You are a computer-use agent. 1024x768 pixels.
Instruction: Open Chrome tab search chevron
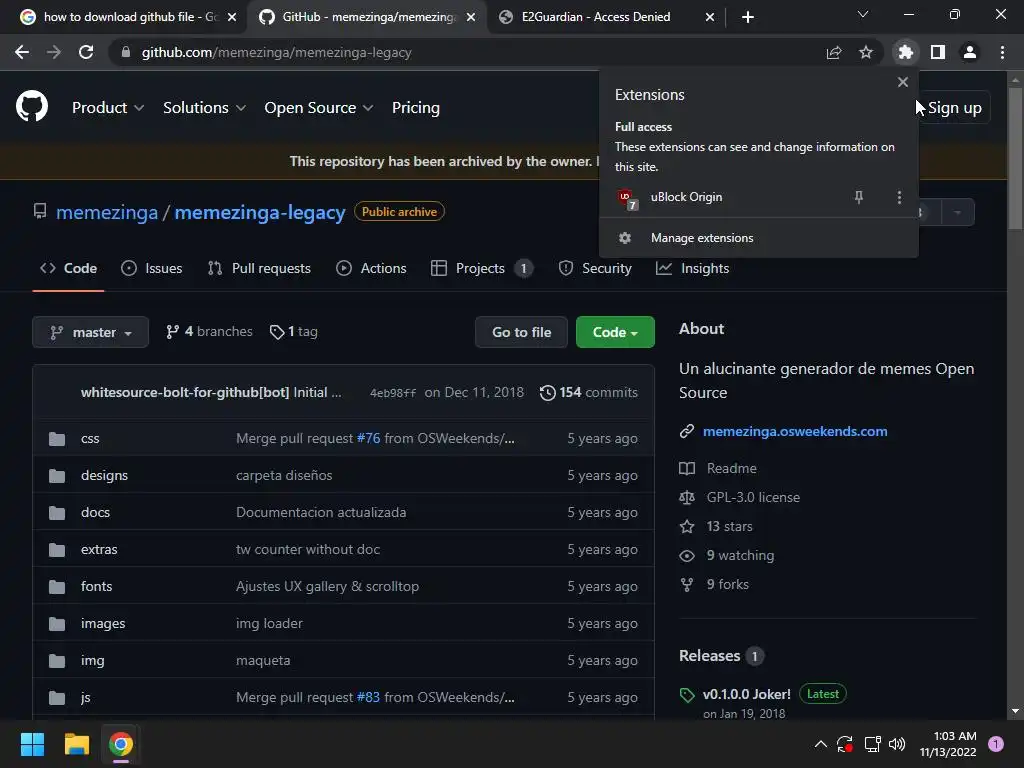pyautogui.click(x=863, y=14)
